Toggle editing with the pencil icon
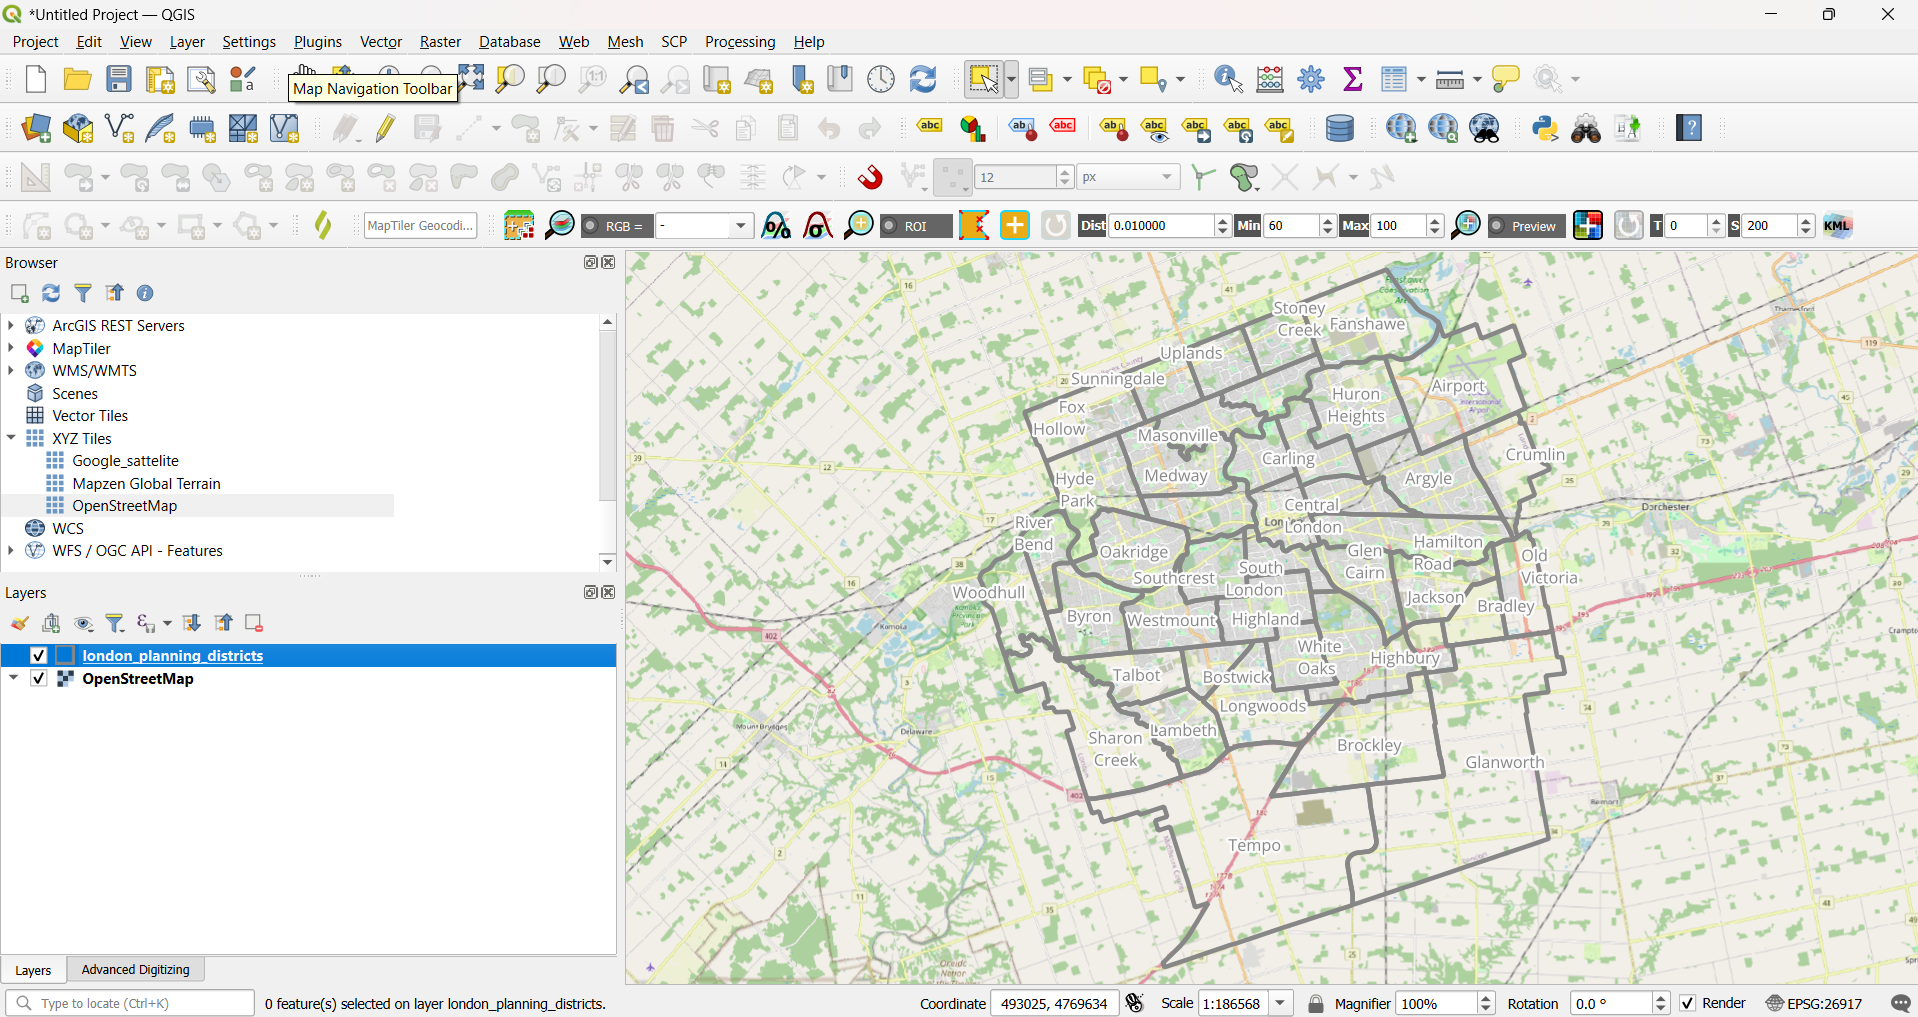This screenshot has width=1918, height=1017. point(385,128)
